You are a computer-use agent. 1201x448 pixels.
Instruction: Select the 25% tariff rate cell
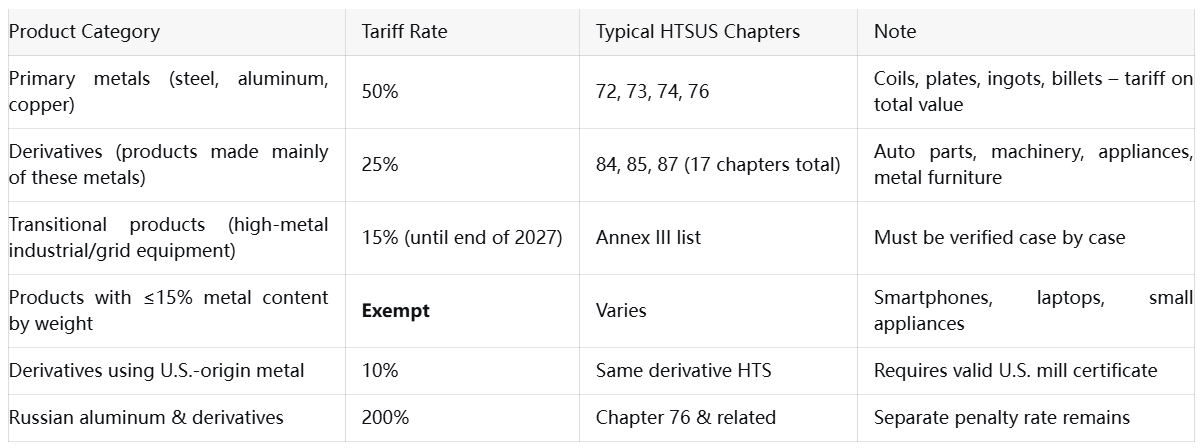[x=380, y=165]
